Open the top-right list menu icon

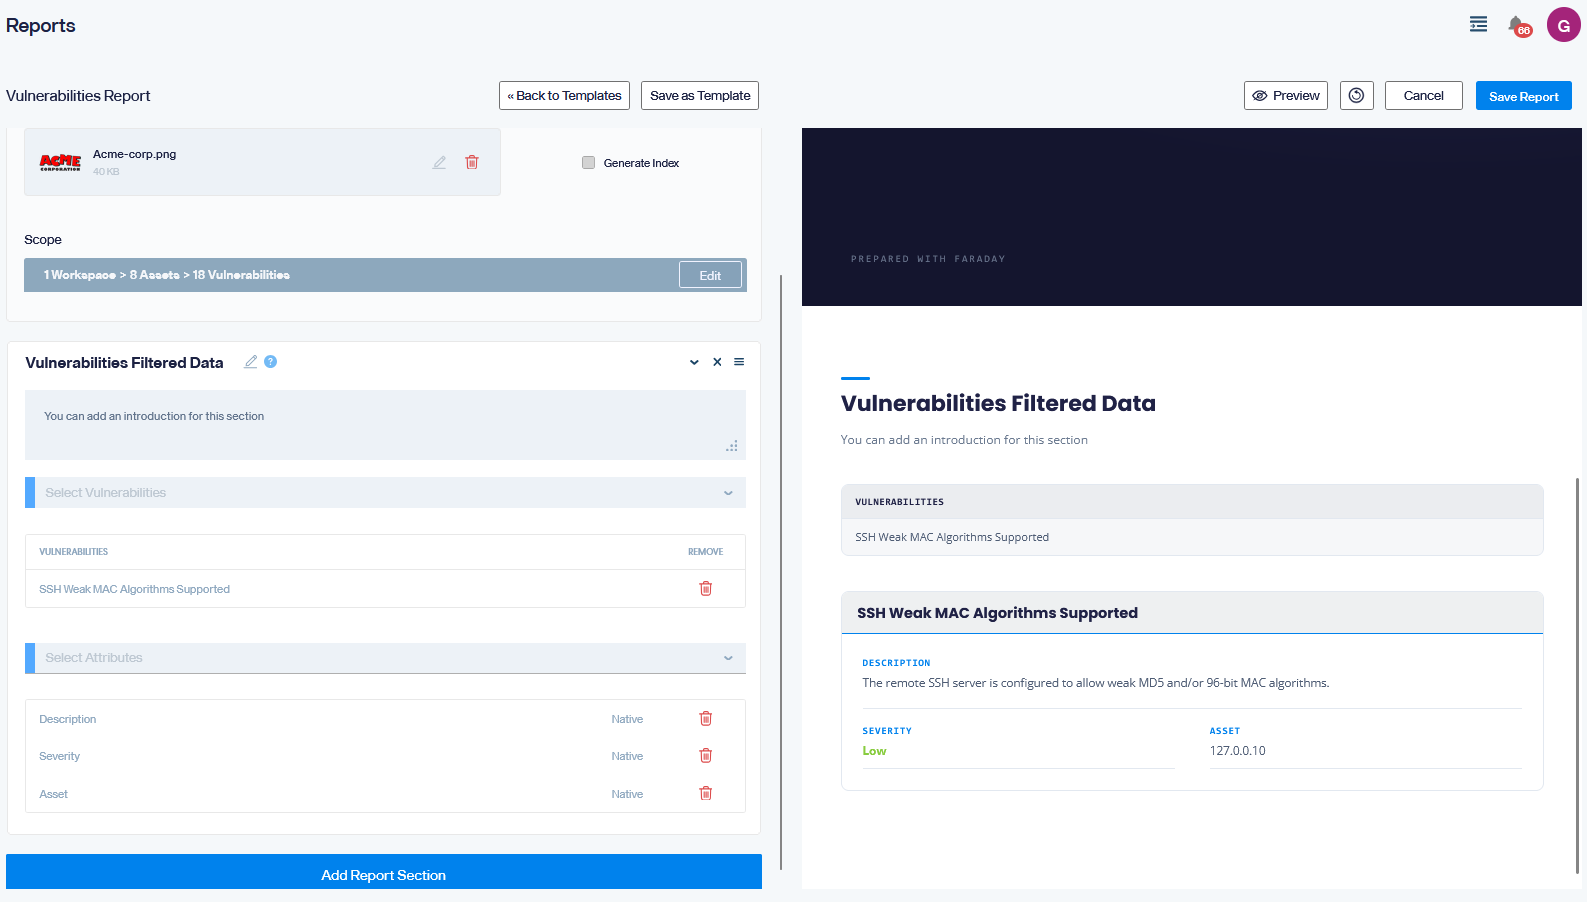pyautogui.click(x=1478, y=24)
